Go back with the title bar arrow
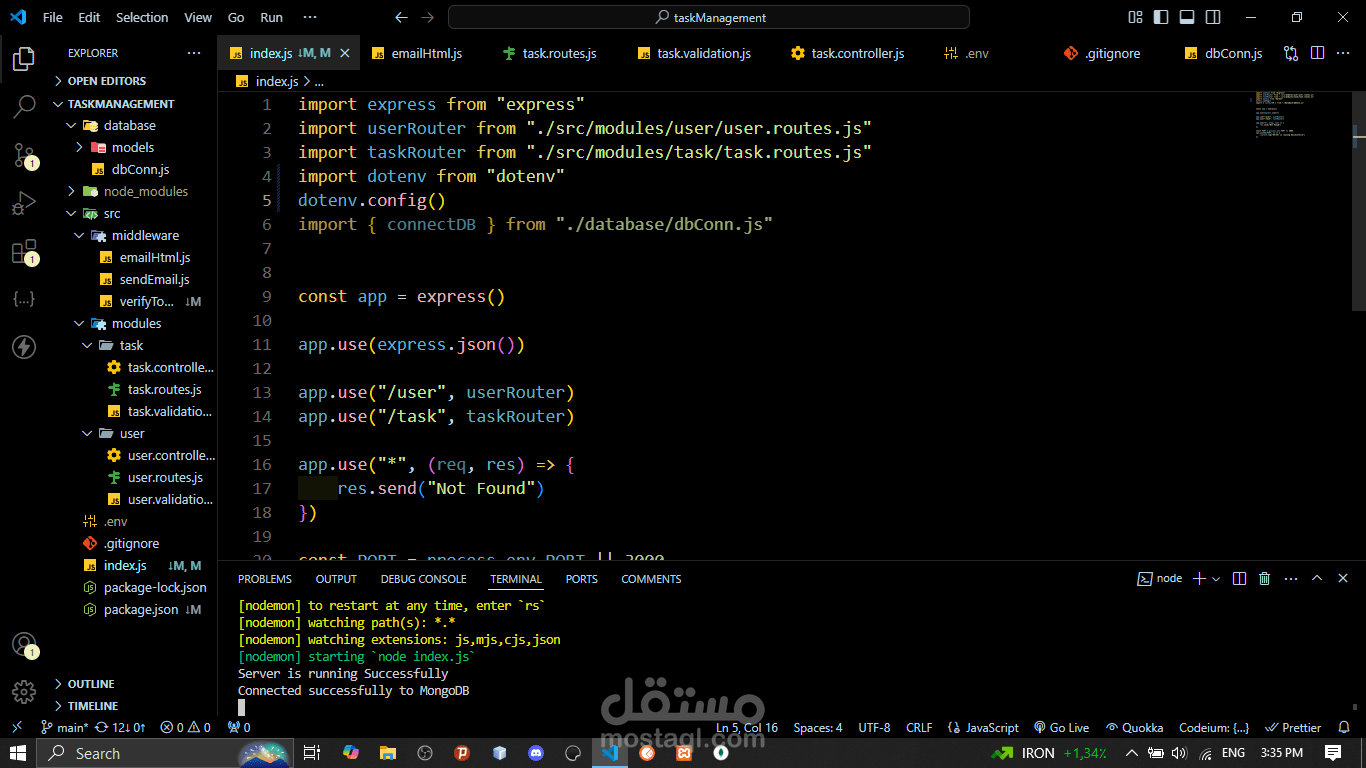Viewport: 1366px width, 768px height. (401, 17)
